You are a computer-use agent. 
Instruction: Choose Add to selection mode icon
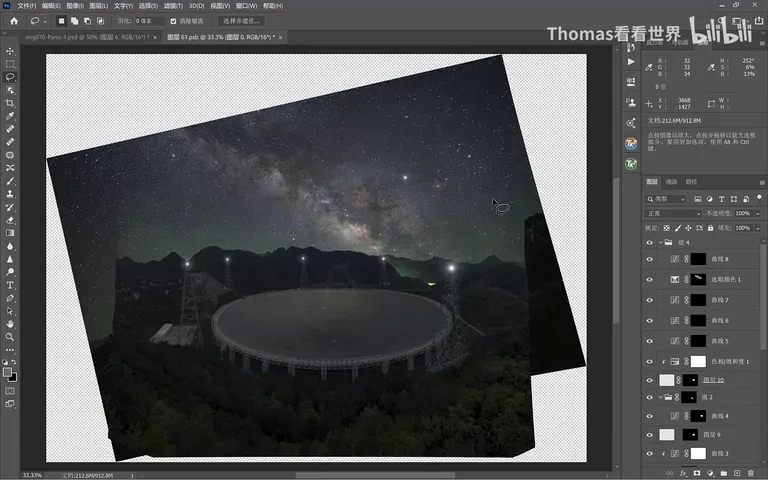[x=74, y=21]
